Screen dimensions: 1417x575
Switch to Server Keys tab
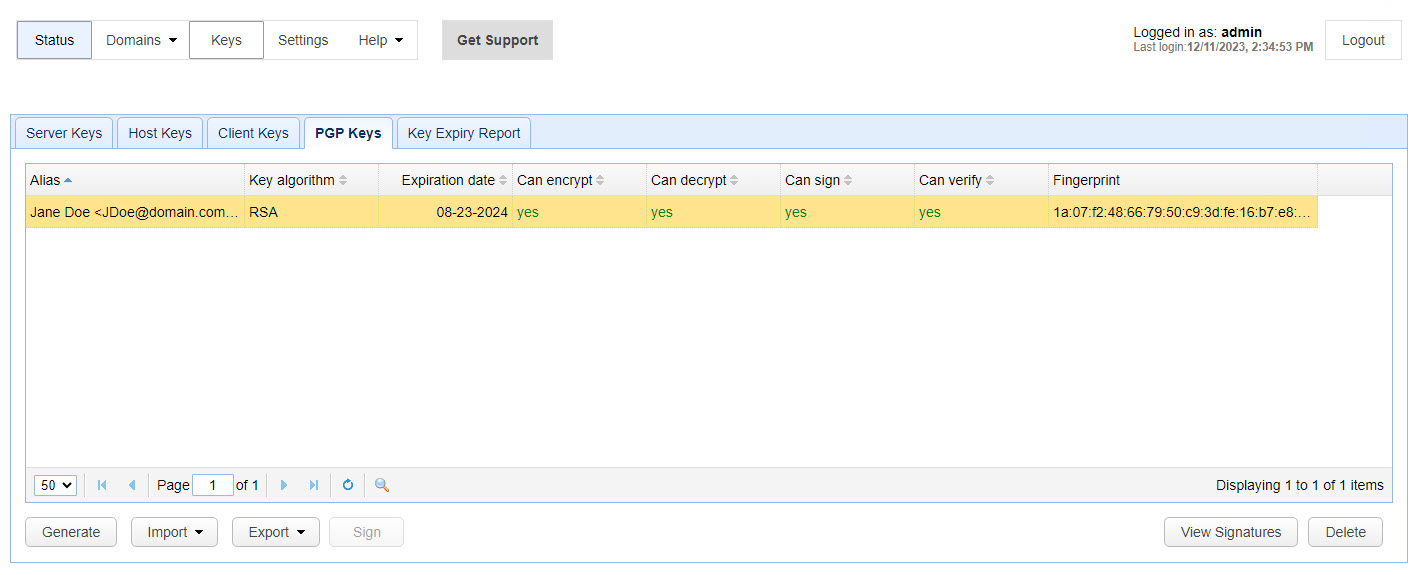click(64, 133)
